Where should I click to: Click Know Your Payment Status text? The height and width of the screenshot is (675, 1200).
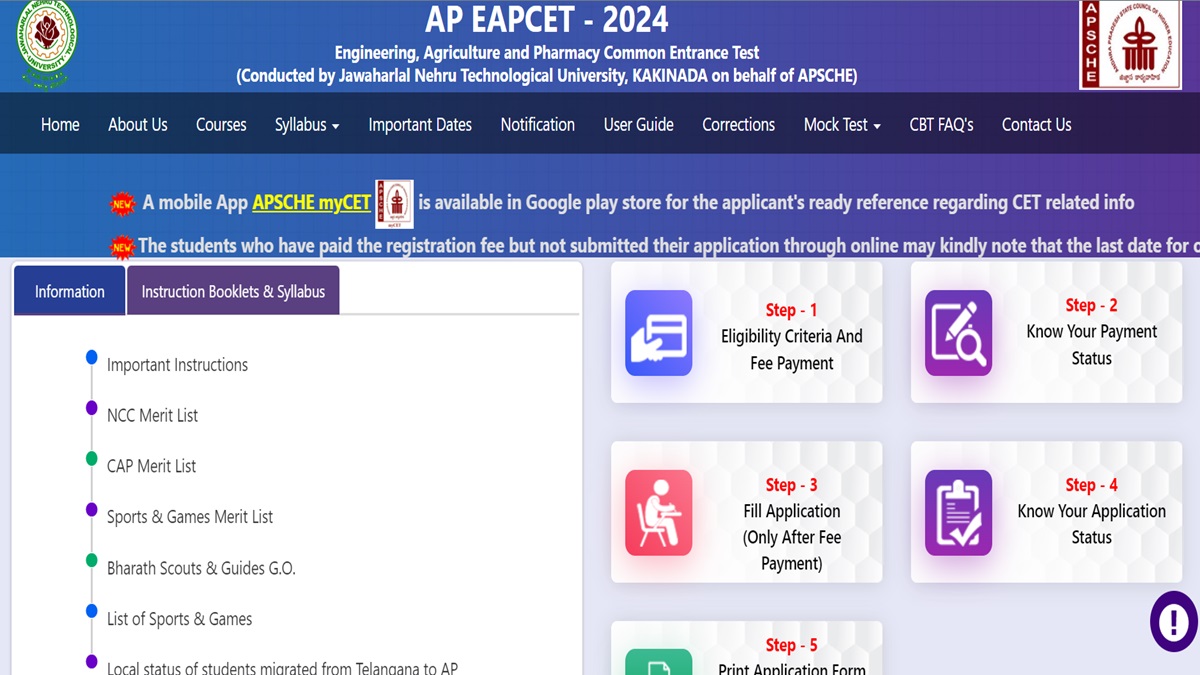[1092, 345]
